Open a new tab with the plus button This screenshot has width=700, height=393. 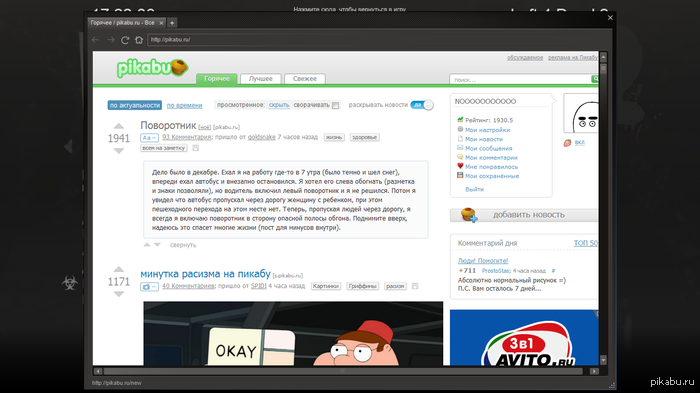point(172,23)
